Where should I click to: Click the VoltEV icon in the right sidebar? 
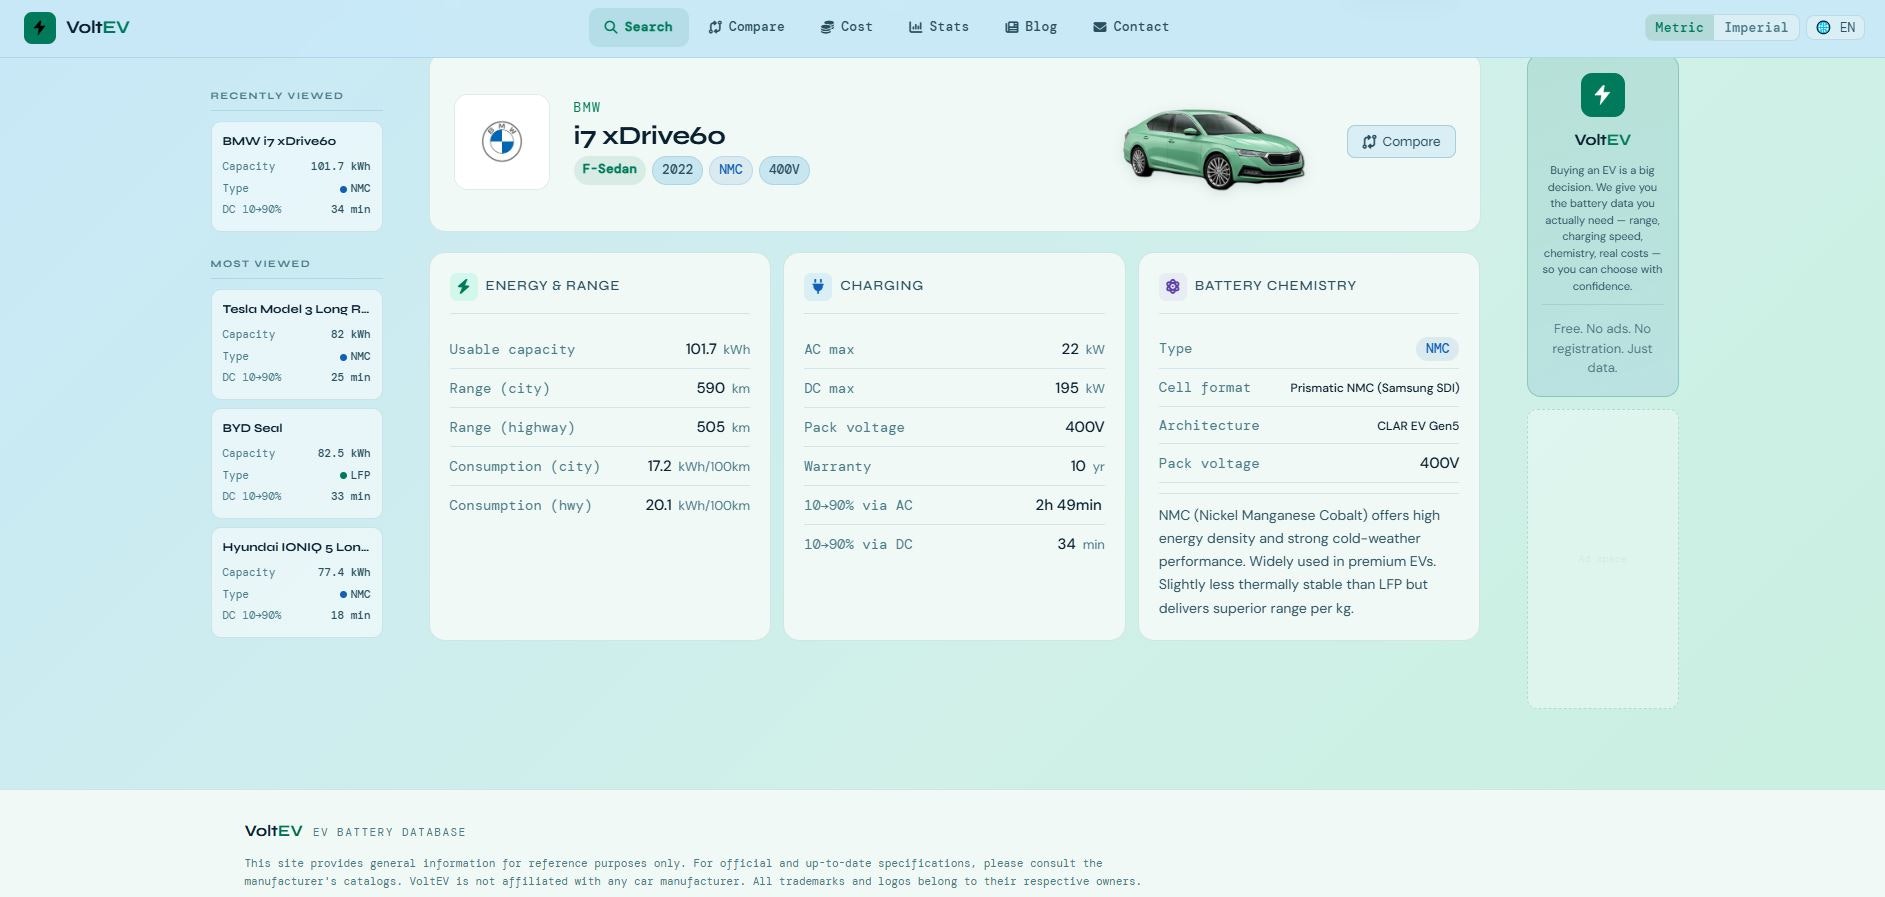pyautogui.click(x=1602, y=95)
